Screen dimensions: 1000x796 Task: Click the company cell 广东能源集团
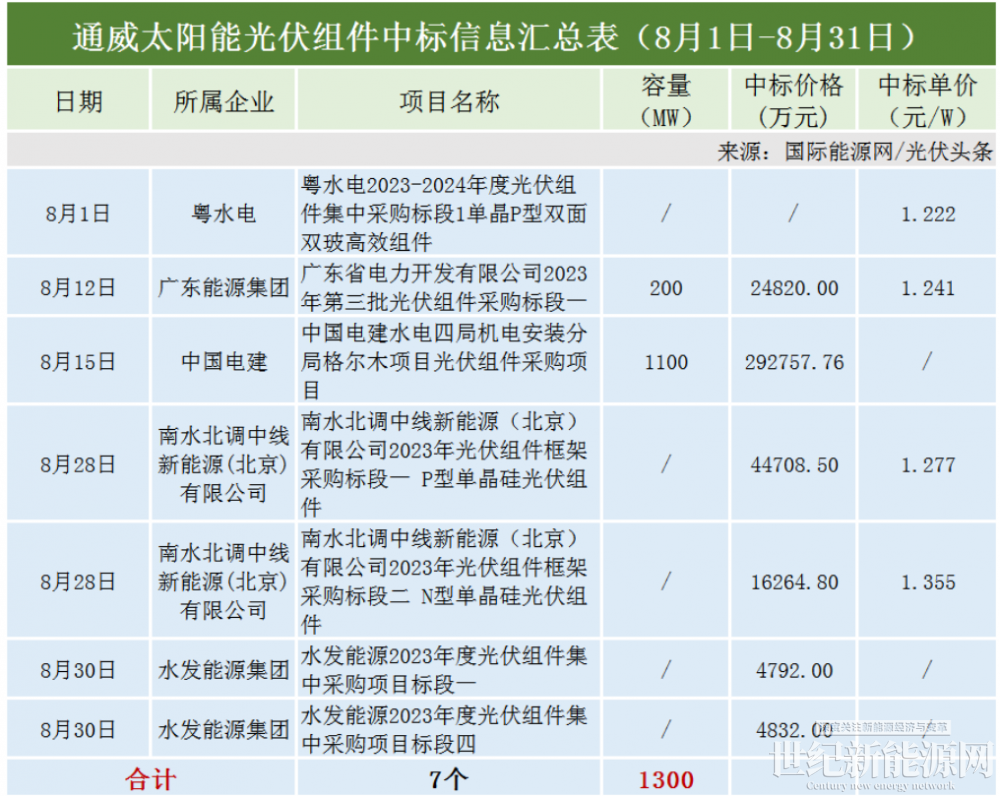tap(223, 288)
